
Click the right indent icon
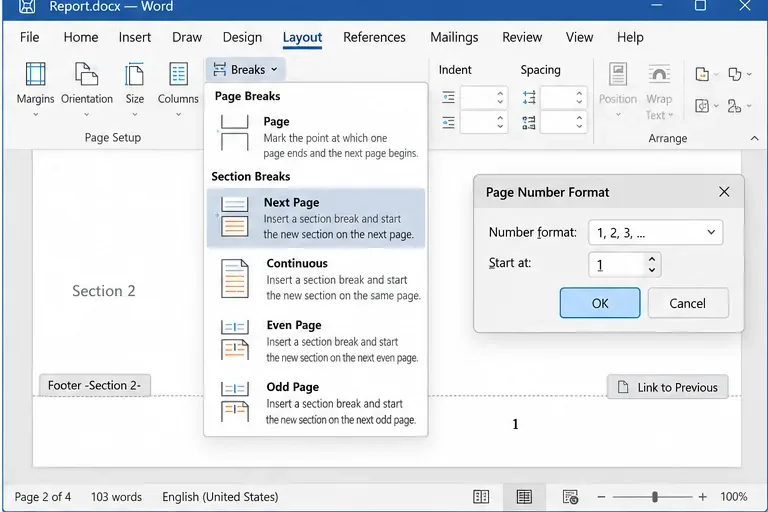(449, 122)
